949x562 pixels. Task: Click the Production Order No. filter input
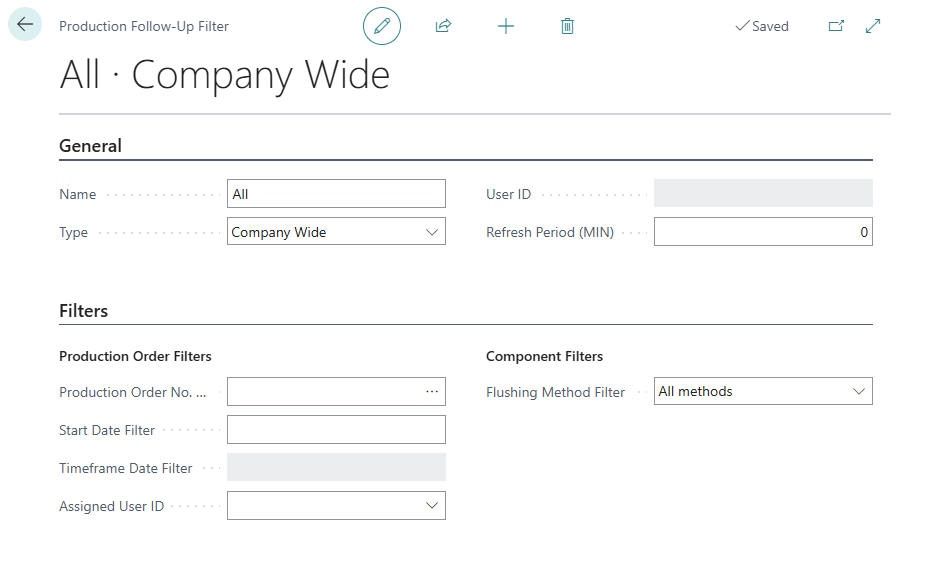(x=322, y=392)
